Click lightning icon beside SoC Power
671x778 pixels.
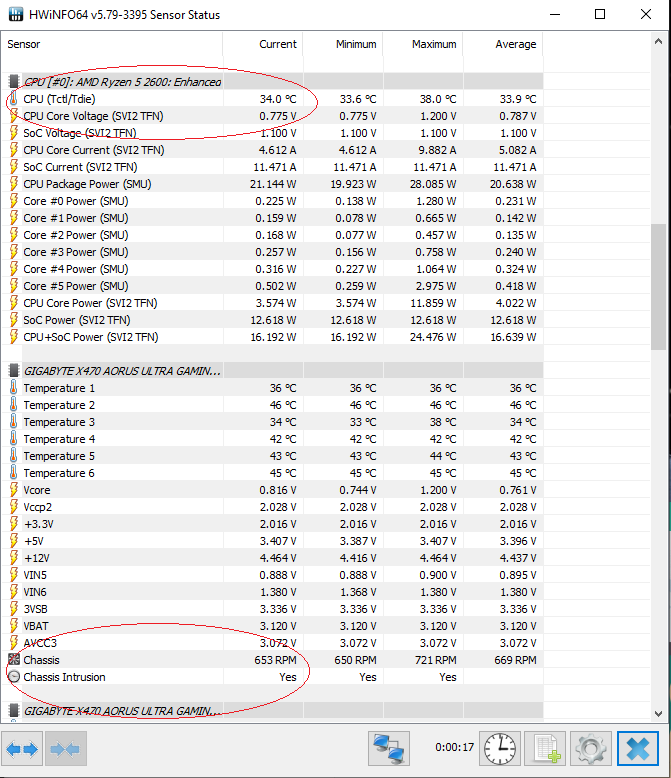point(14,320)
